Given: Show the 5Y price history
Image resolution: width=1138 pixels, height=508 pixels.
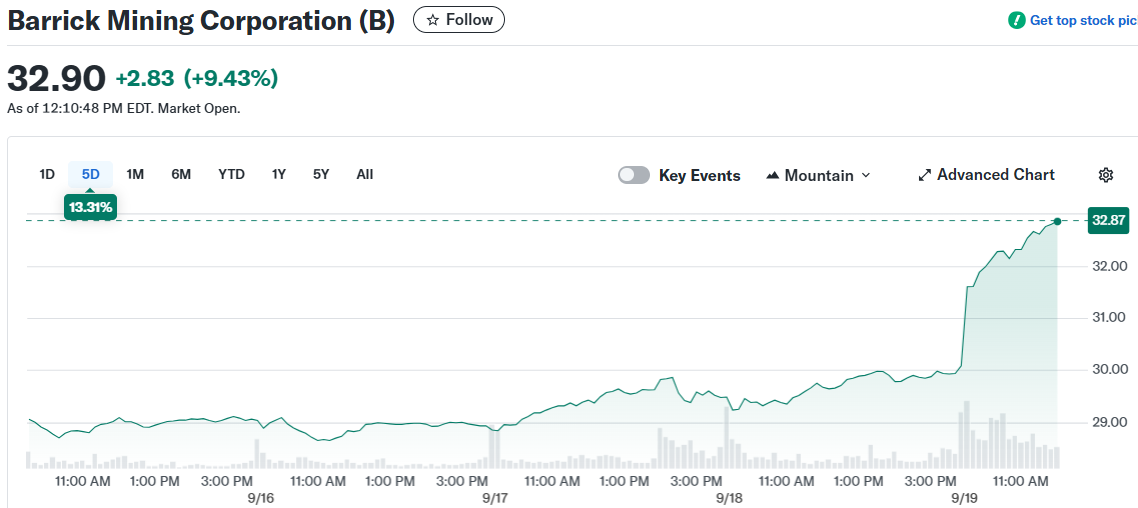Looking at the screenshot, I should (322, 174).
